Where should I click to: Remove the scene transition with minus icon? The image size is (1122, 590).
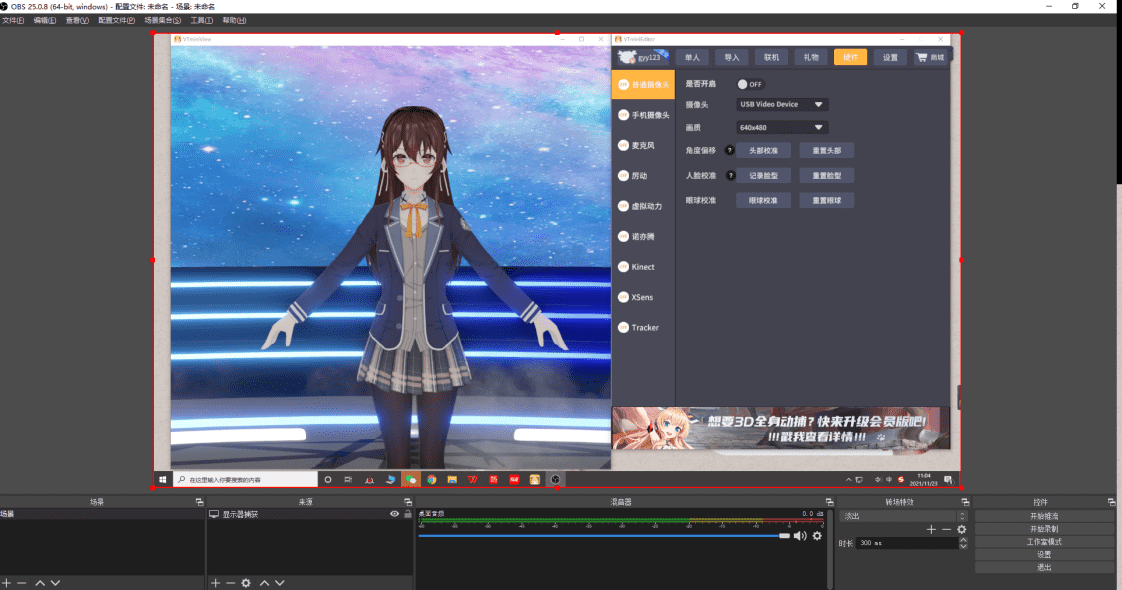click(947, 530)
